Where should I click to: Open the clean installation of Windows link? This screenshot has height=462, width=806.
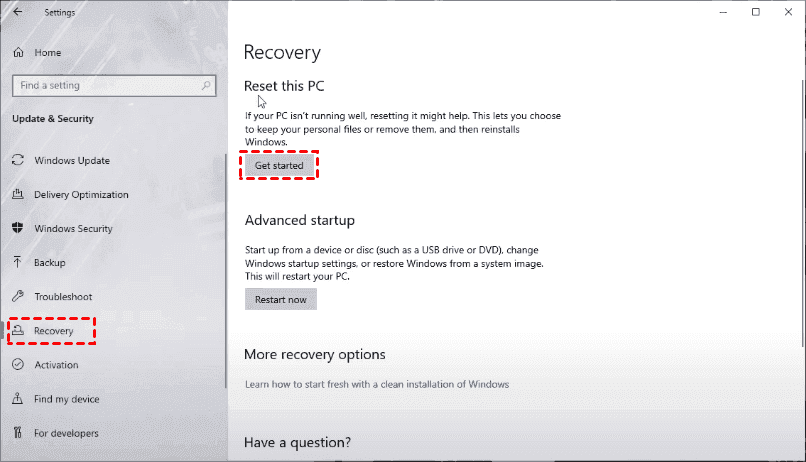(x=377, y=384)
